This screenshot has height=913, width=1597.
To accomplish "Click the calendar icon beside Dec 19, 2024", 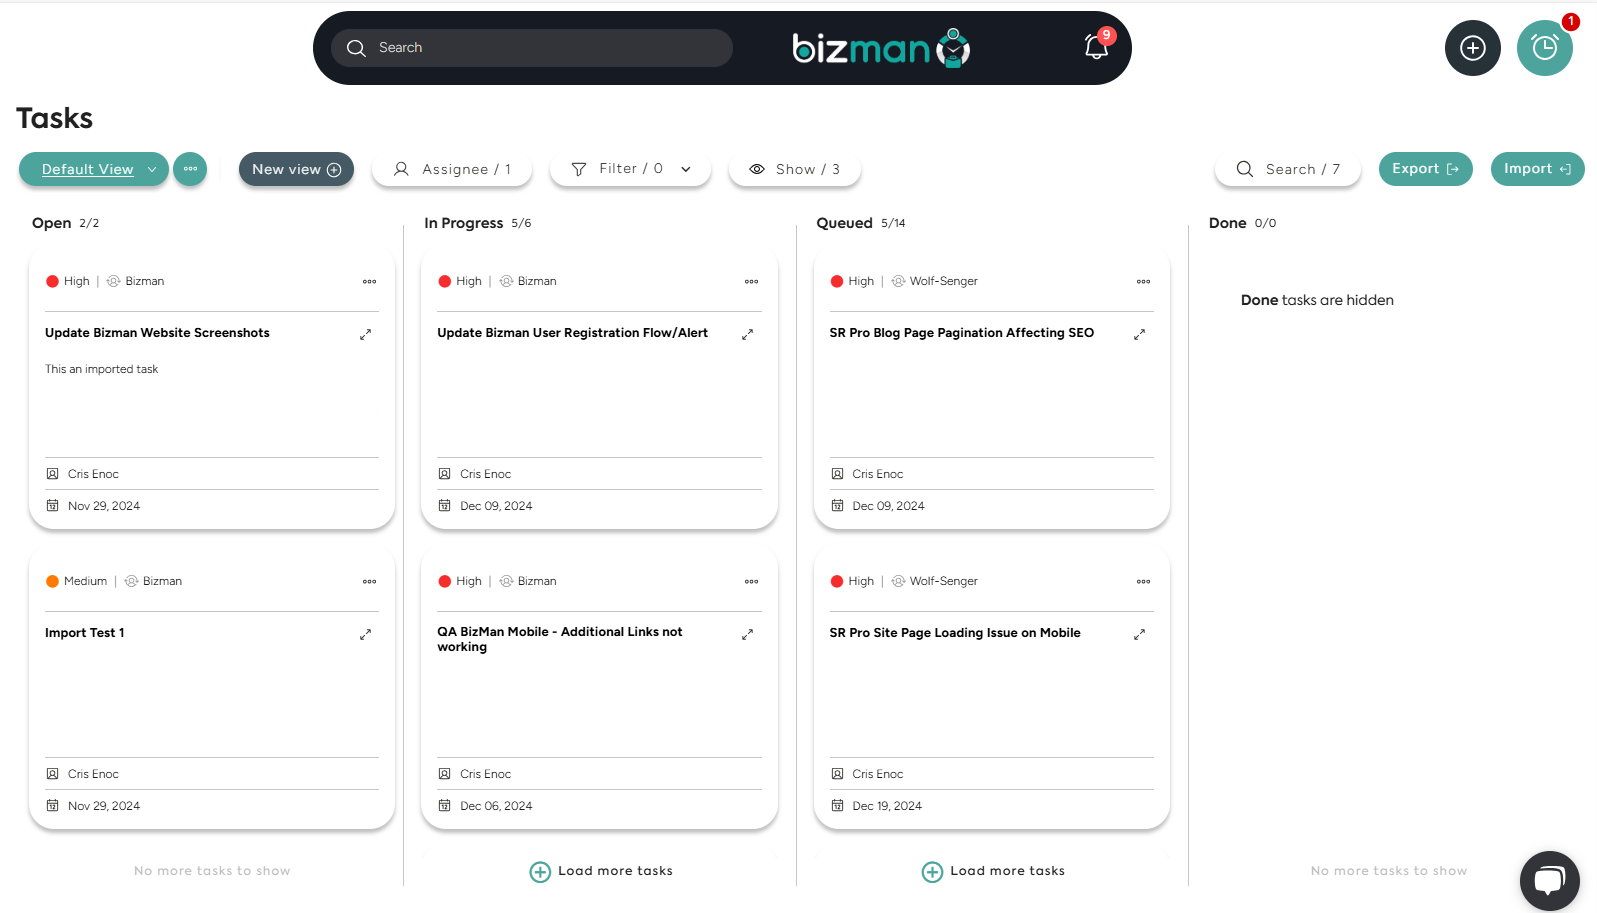I will [x=837, y=806].
